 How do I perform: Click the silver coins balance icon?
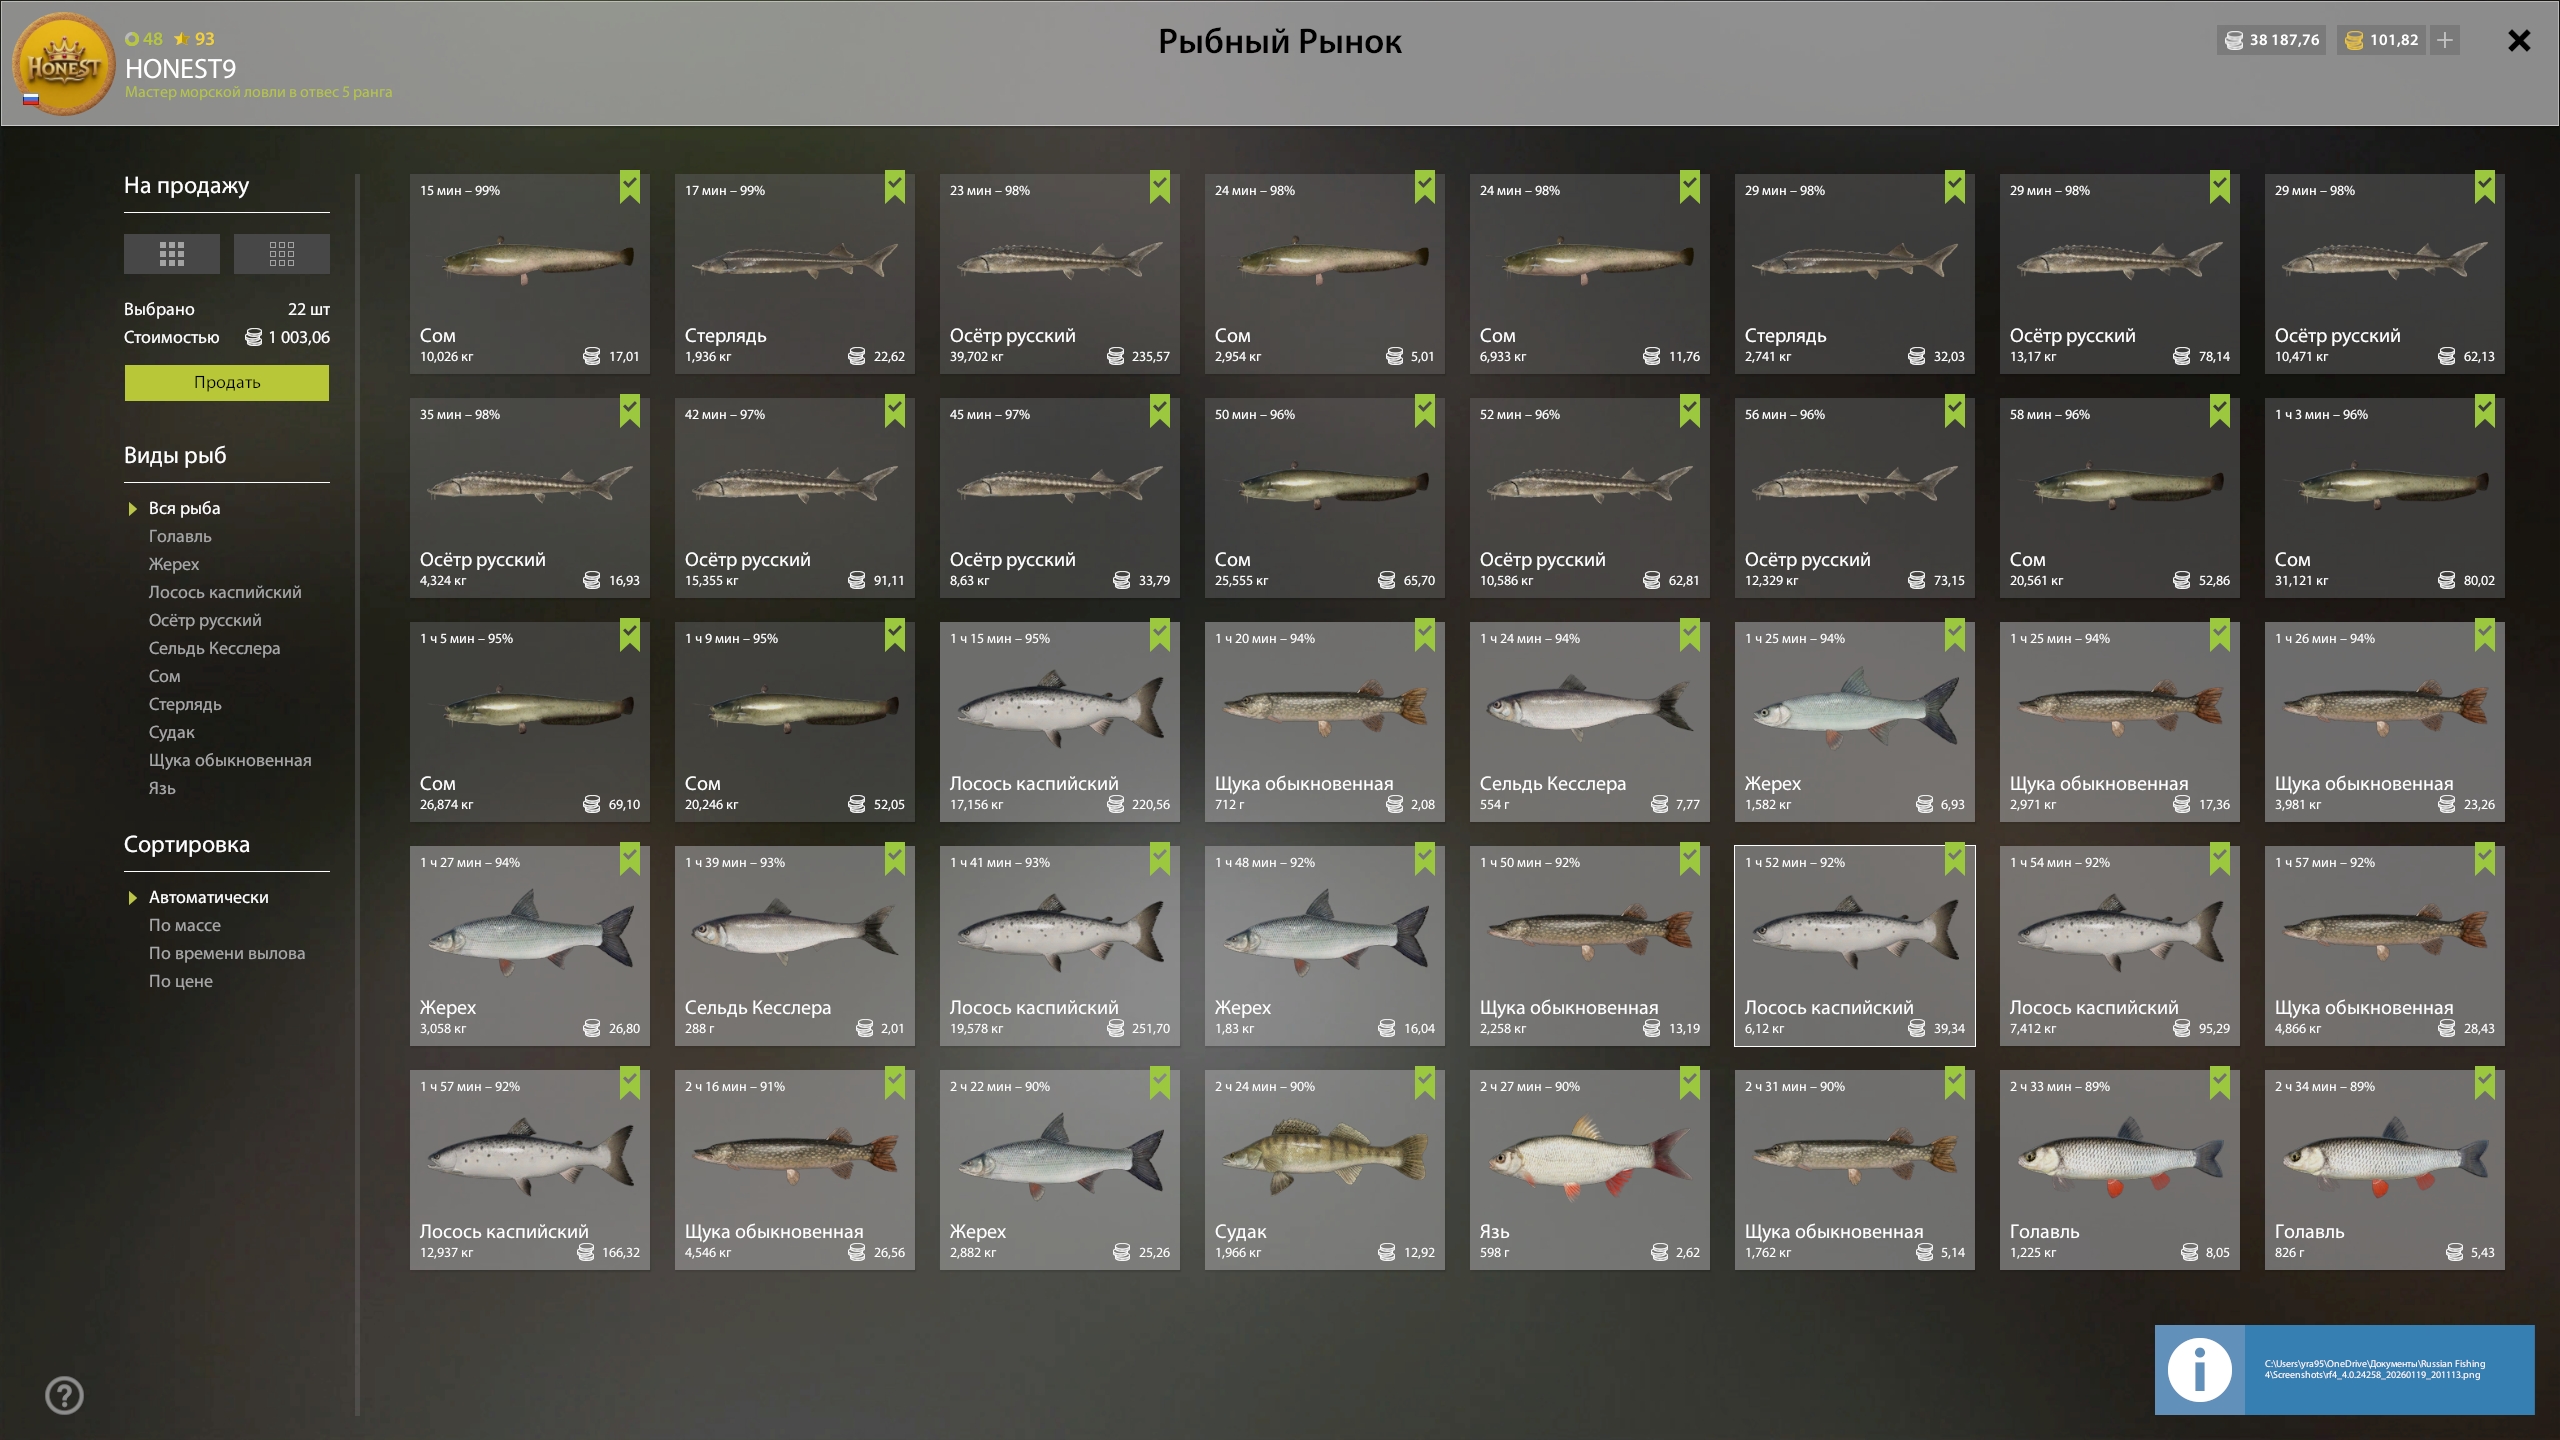(2234, 40)
